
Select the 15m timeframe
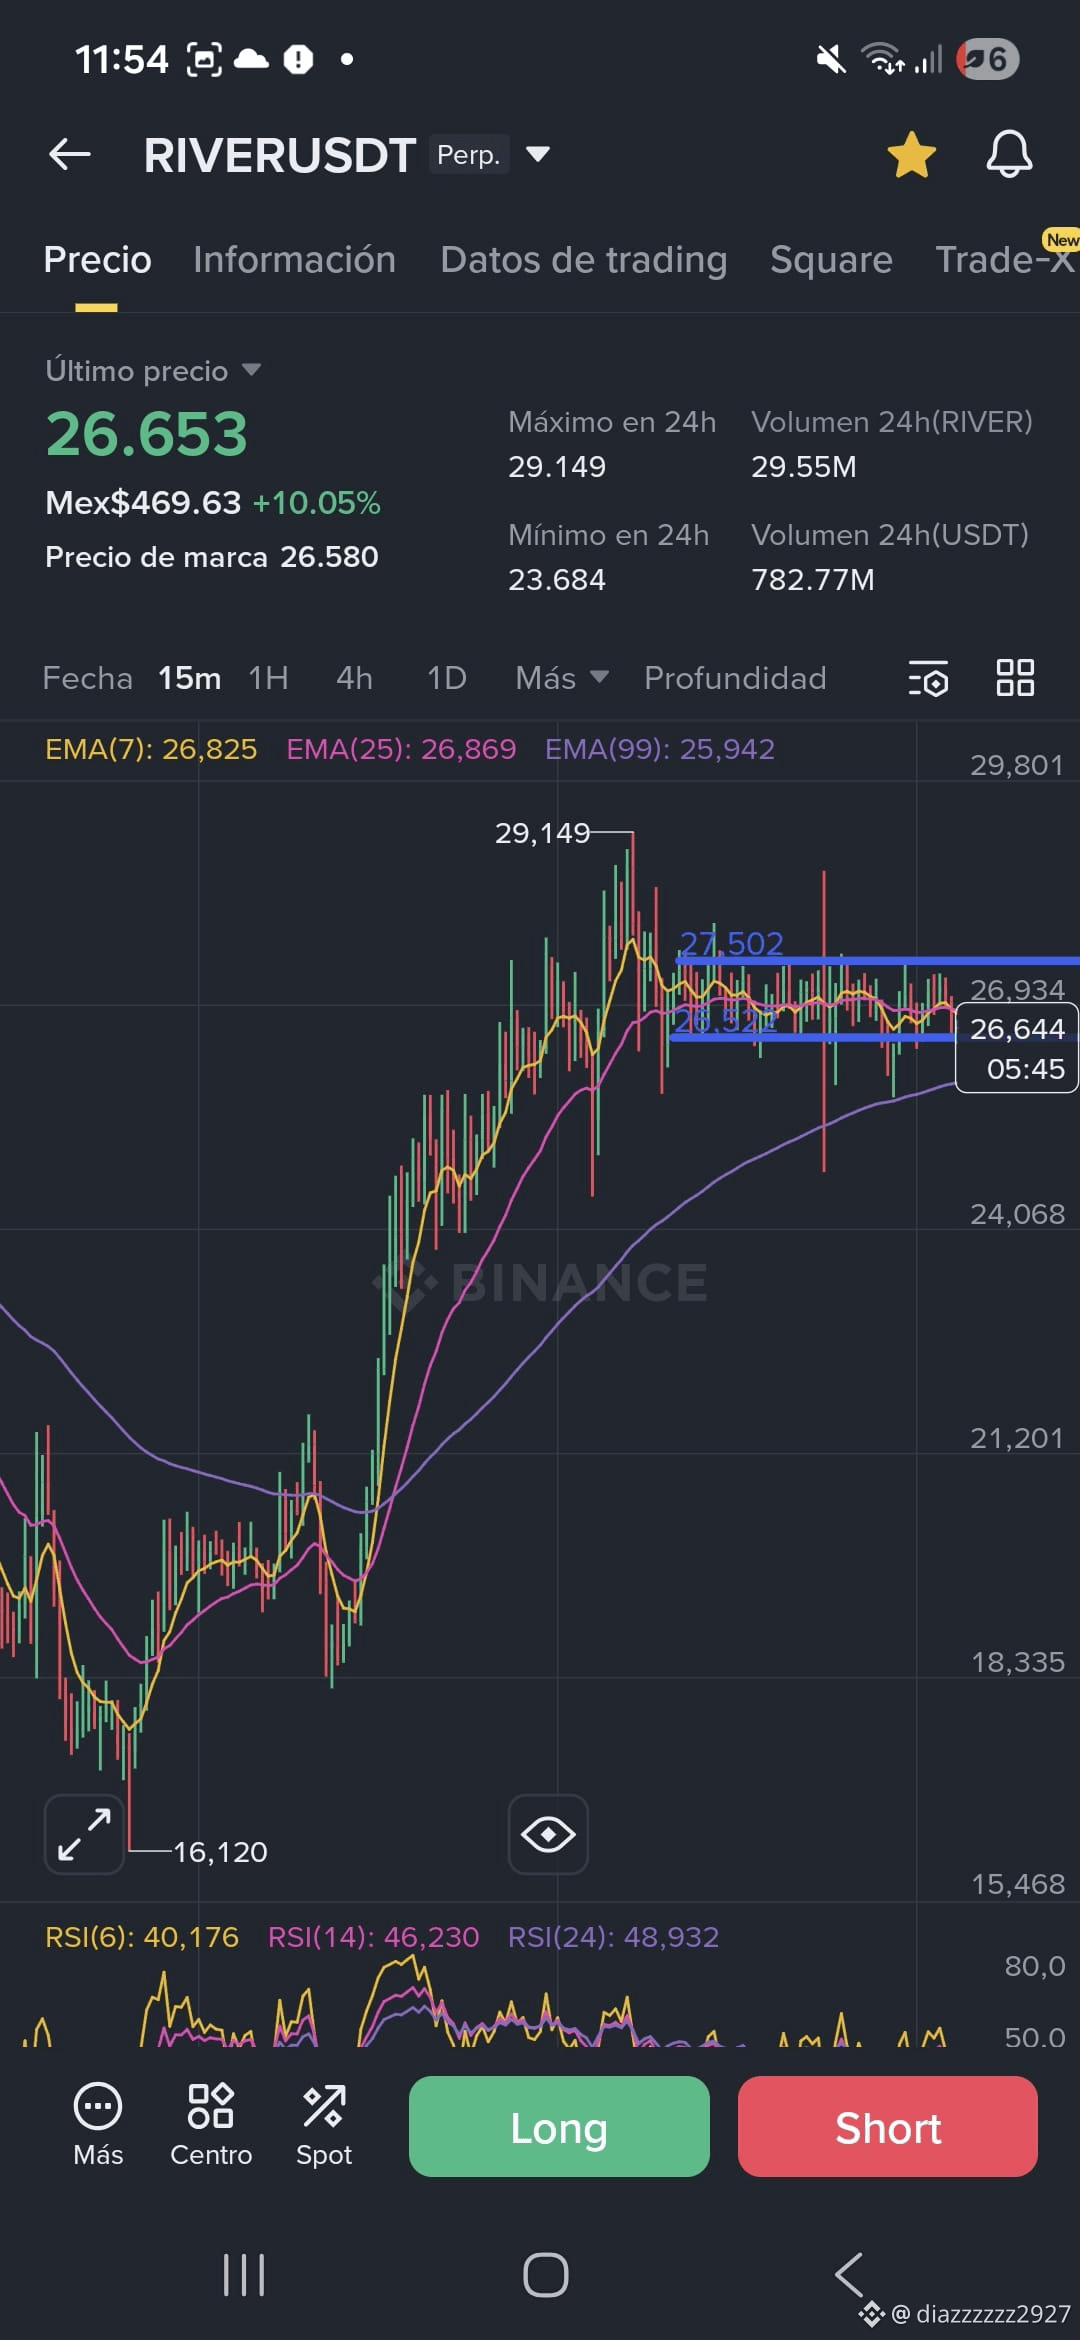tap(189, 678)
